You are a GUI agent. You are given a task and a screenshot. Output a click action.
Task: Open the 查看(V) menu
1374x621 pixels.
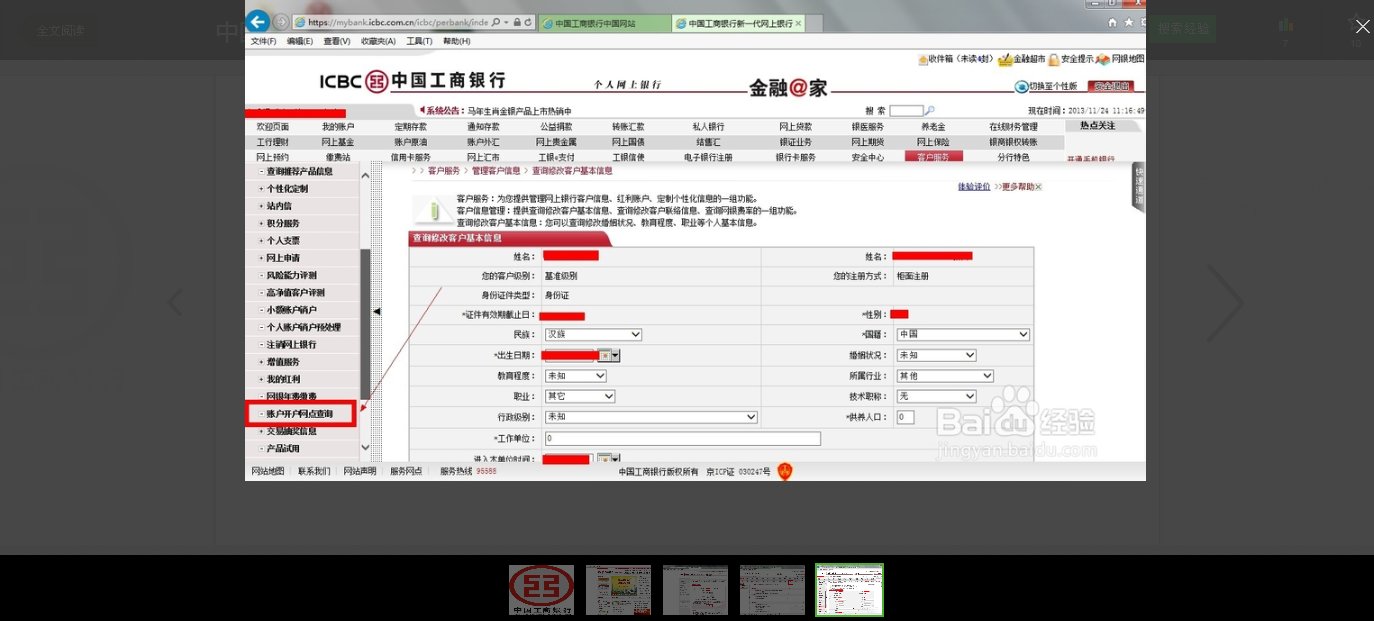337,41
